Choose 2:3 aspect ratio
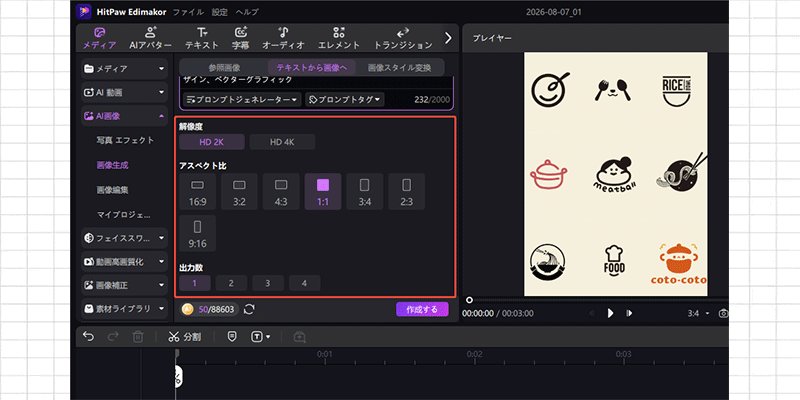 [x=407, y=191]
